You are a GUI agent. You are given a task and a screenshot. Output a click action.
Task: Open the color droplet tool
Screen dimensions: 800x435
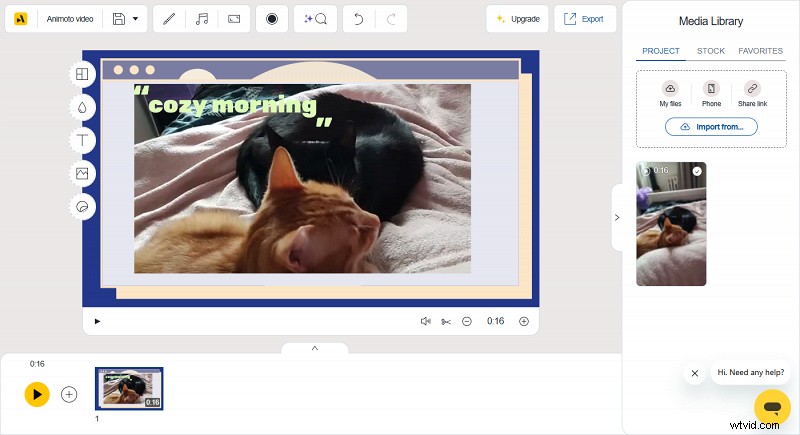tap(82, 108)
